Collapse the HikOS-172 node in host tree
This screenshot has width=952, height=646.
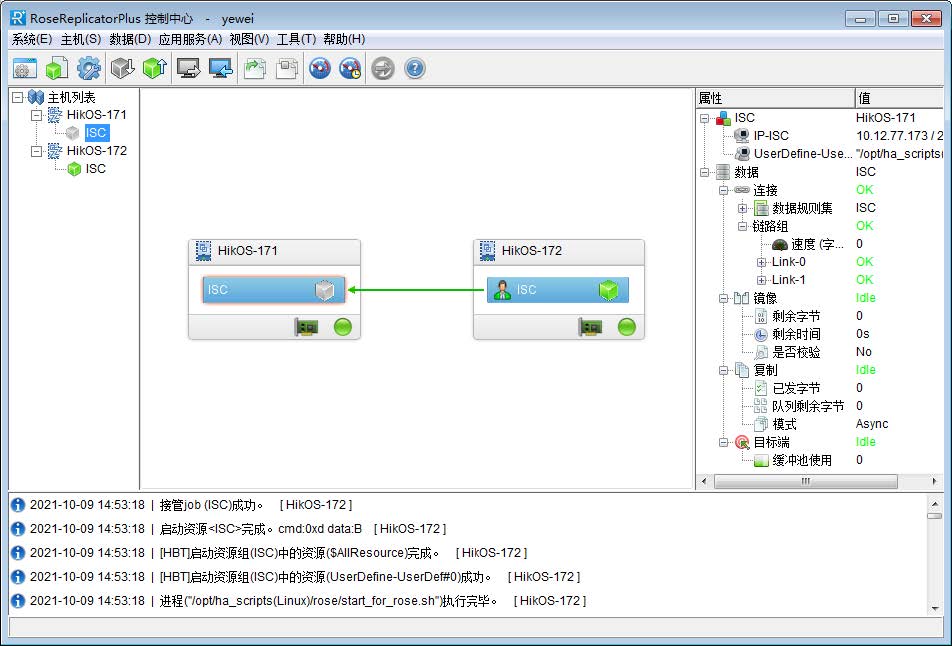[36, 151]
